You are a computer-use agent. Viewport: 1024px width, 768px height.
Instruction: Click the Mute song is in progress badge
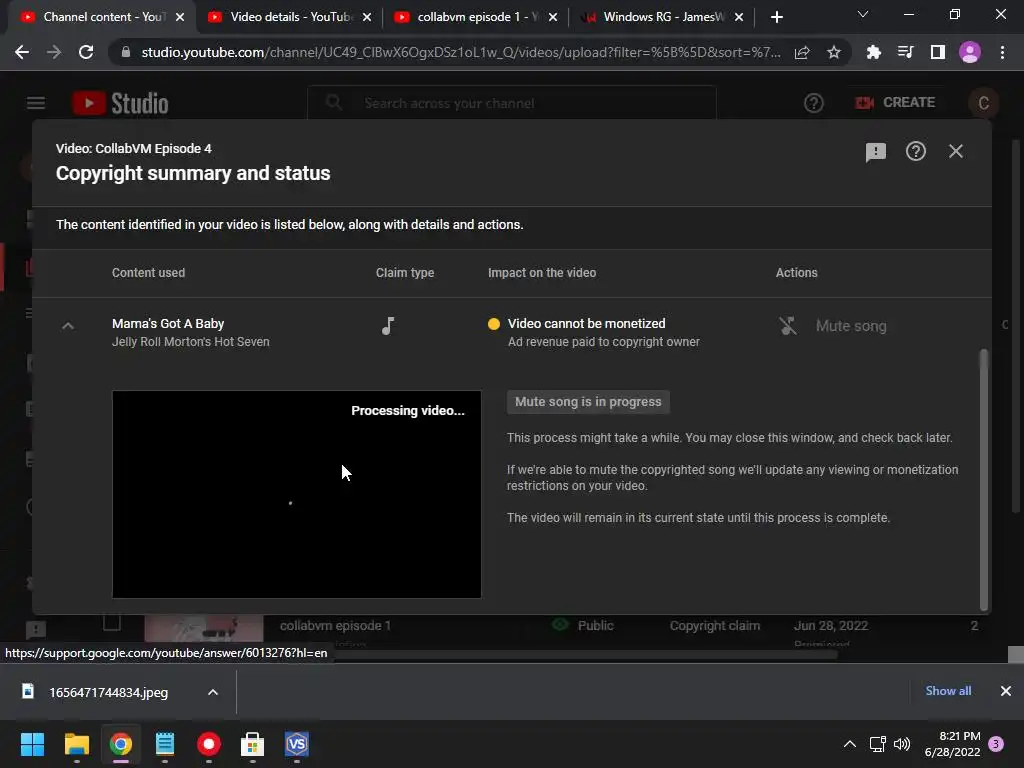pyautogui.click(x=588, y=402)
